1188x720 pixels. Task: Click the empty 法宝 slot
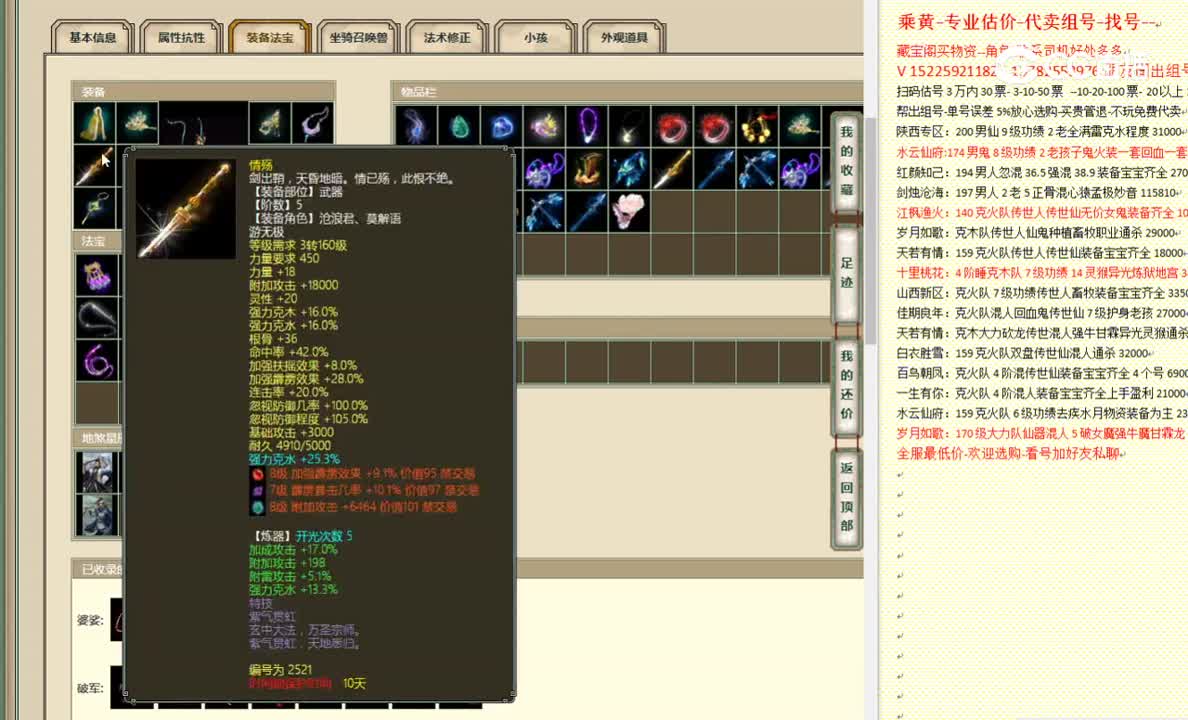click(97, 402)
